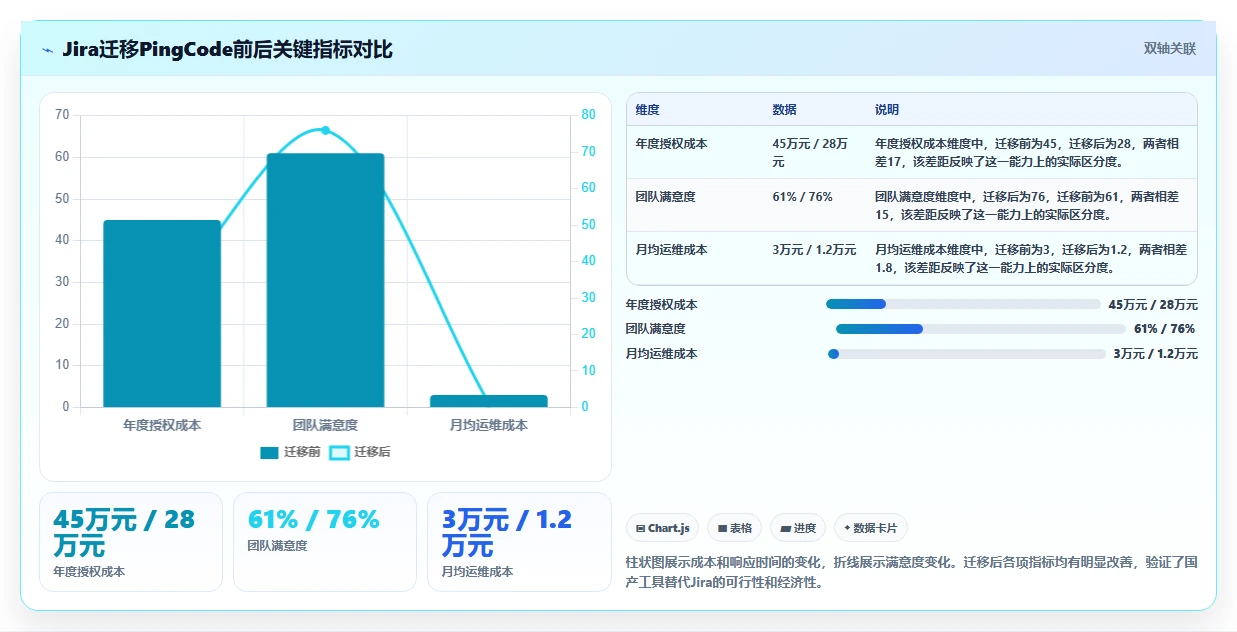Click the star icon in 数据卡片 tag
The height and width of the screenshot is (632, 1237).
tap(847, 528)
